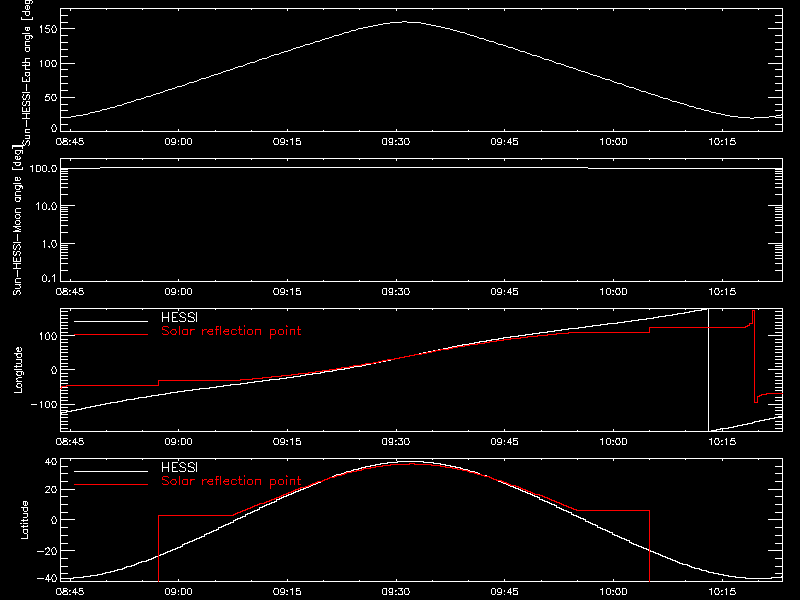
Task: Click 09:30 label below the Longitude plot
Action: [x=395, y=442]
